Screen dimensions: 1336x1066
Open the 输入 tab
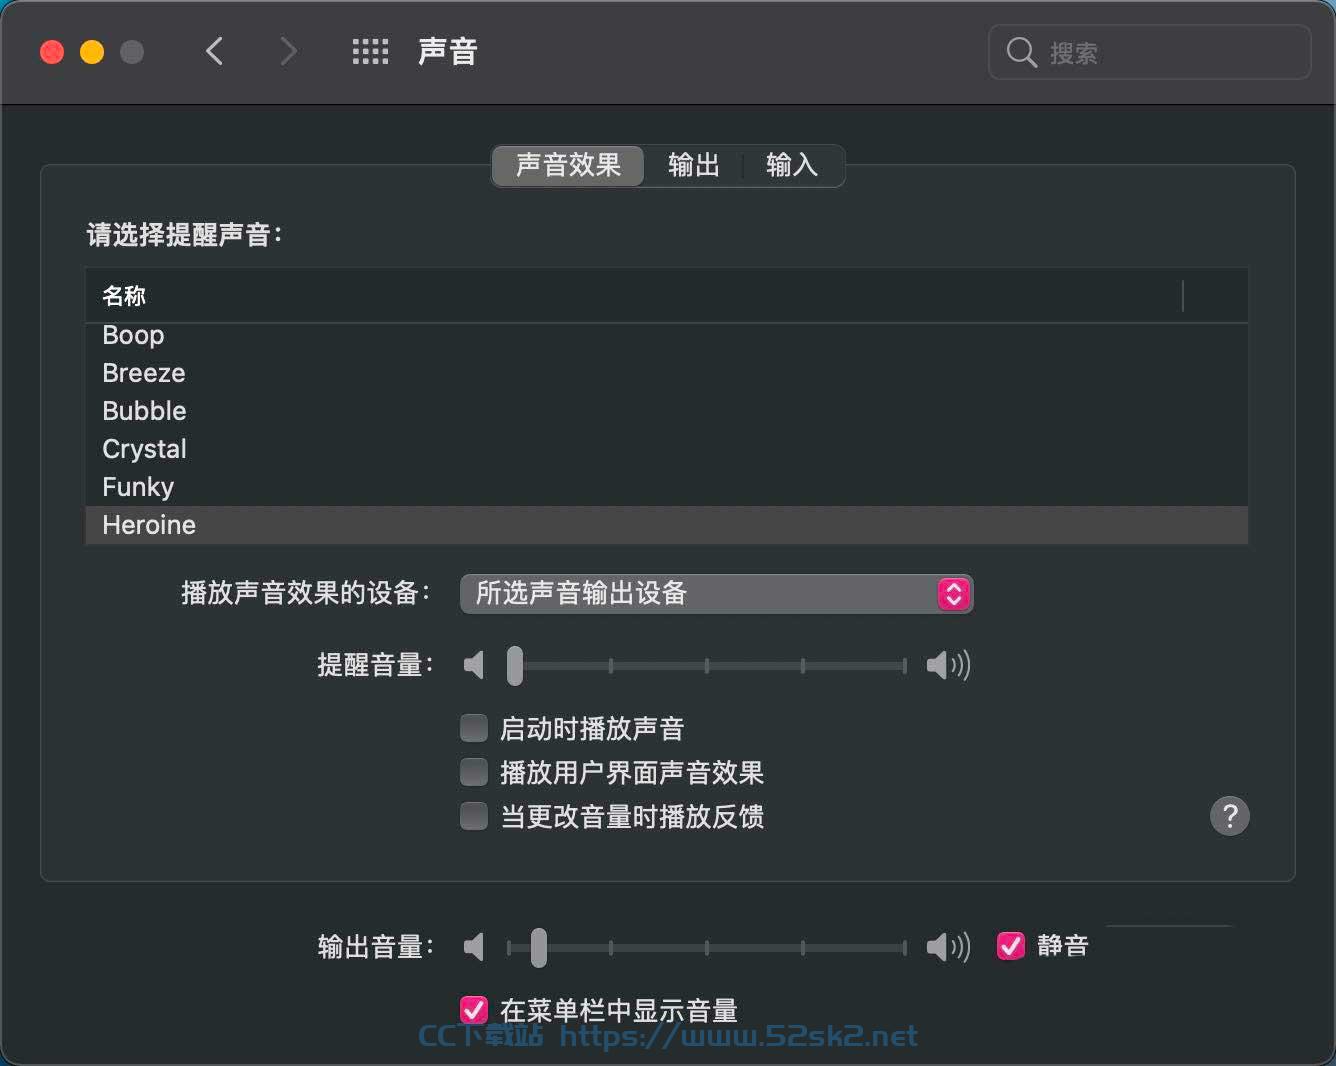pyautogui.click(x=792, y=165)
